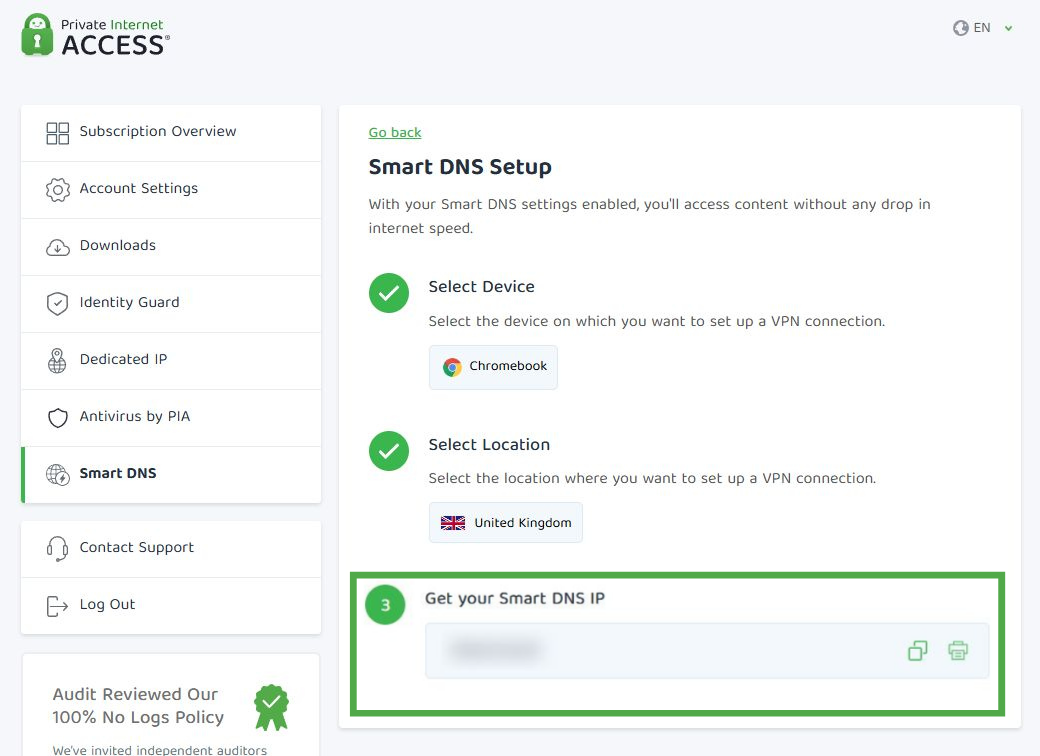Copy the Smart DNS IP address

(918, 651)
